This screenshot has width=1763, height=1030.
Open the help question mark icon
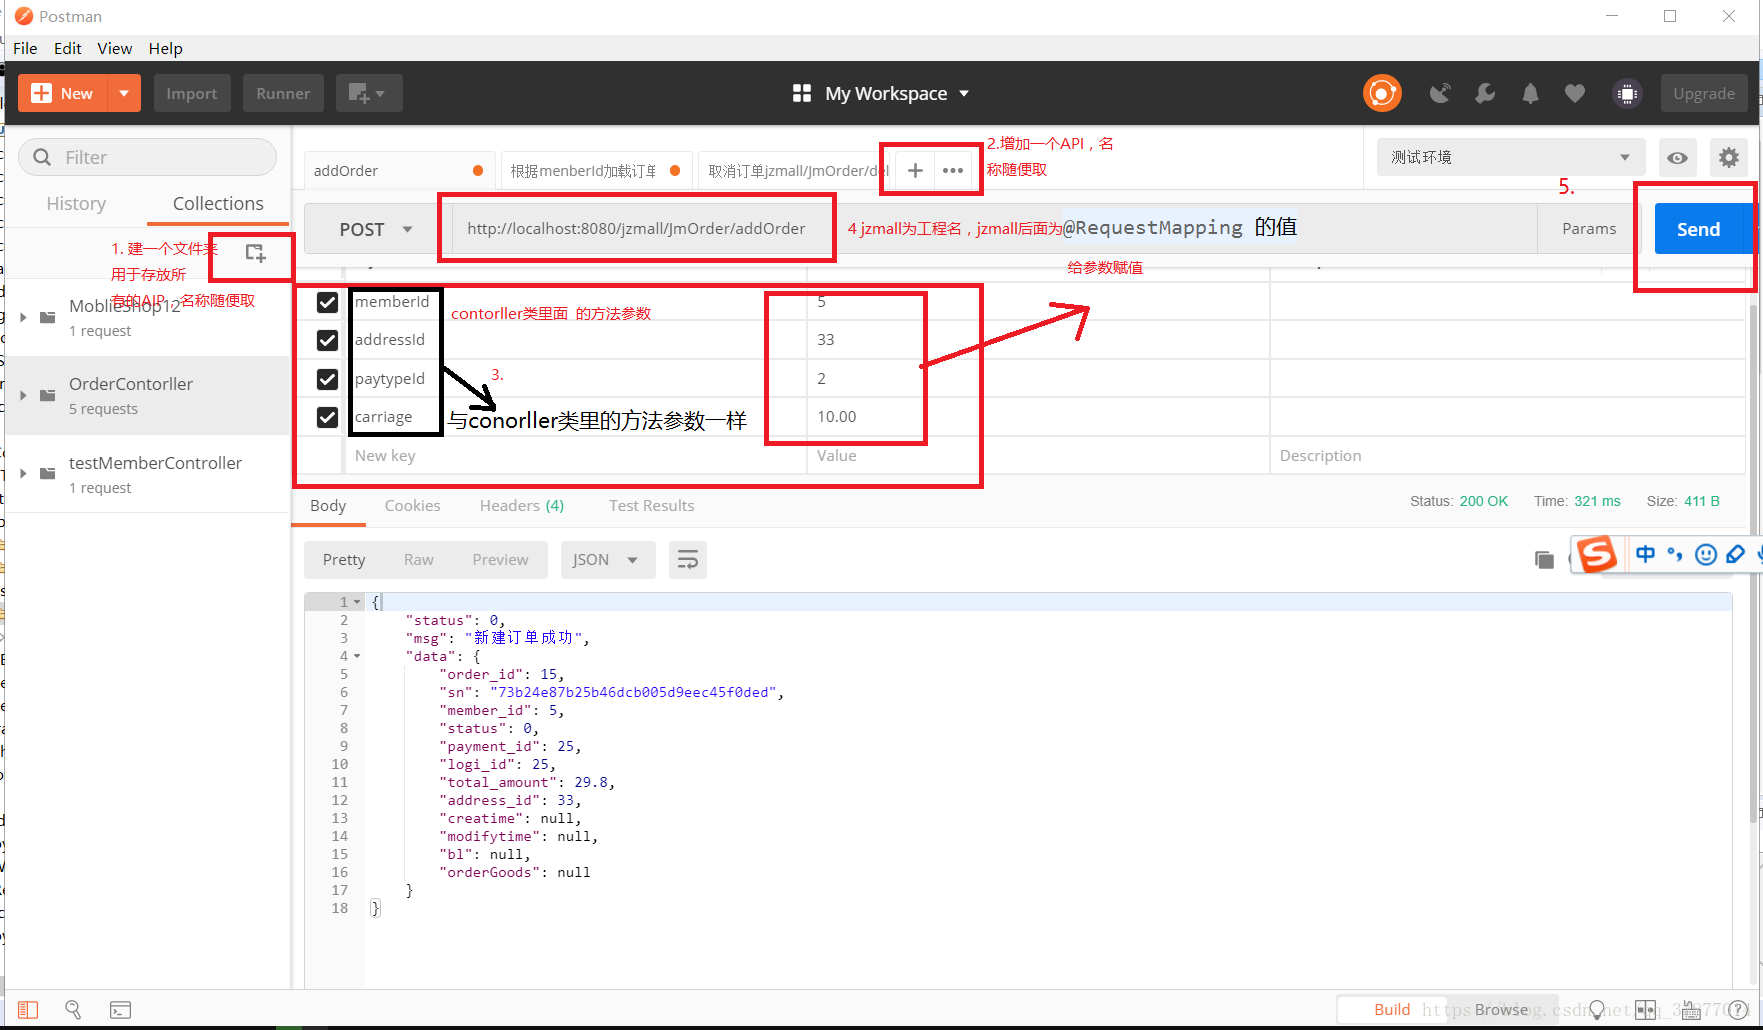click(1738, 1010)
